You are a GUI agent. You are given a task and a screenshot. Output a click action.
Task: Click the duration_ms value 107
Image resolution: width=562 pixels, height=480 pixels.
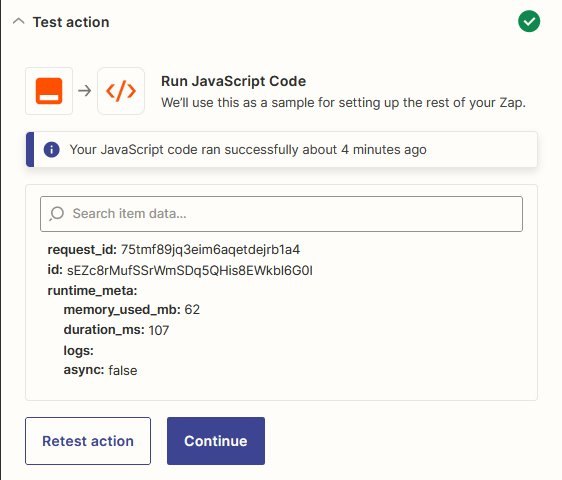click(x=158, y=330)
